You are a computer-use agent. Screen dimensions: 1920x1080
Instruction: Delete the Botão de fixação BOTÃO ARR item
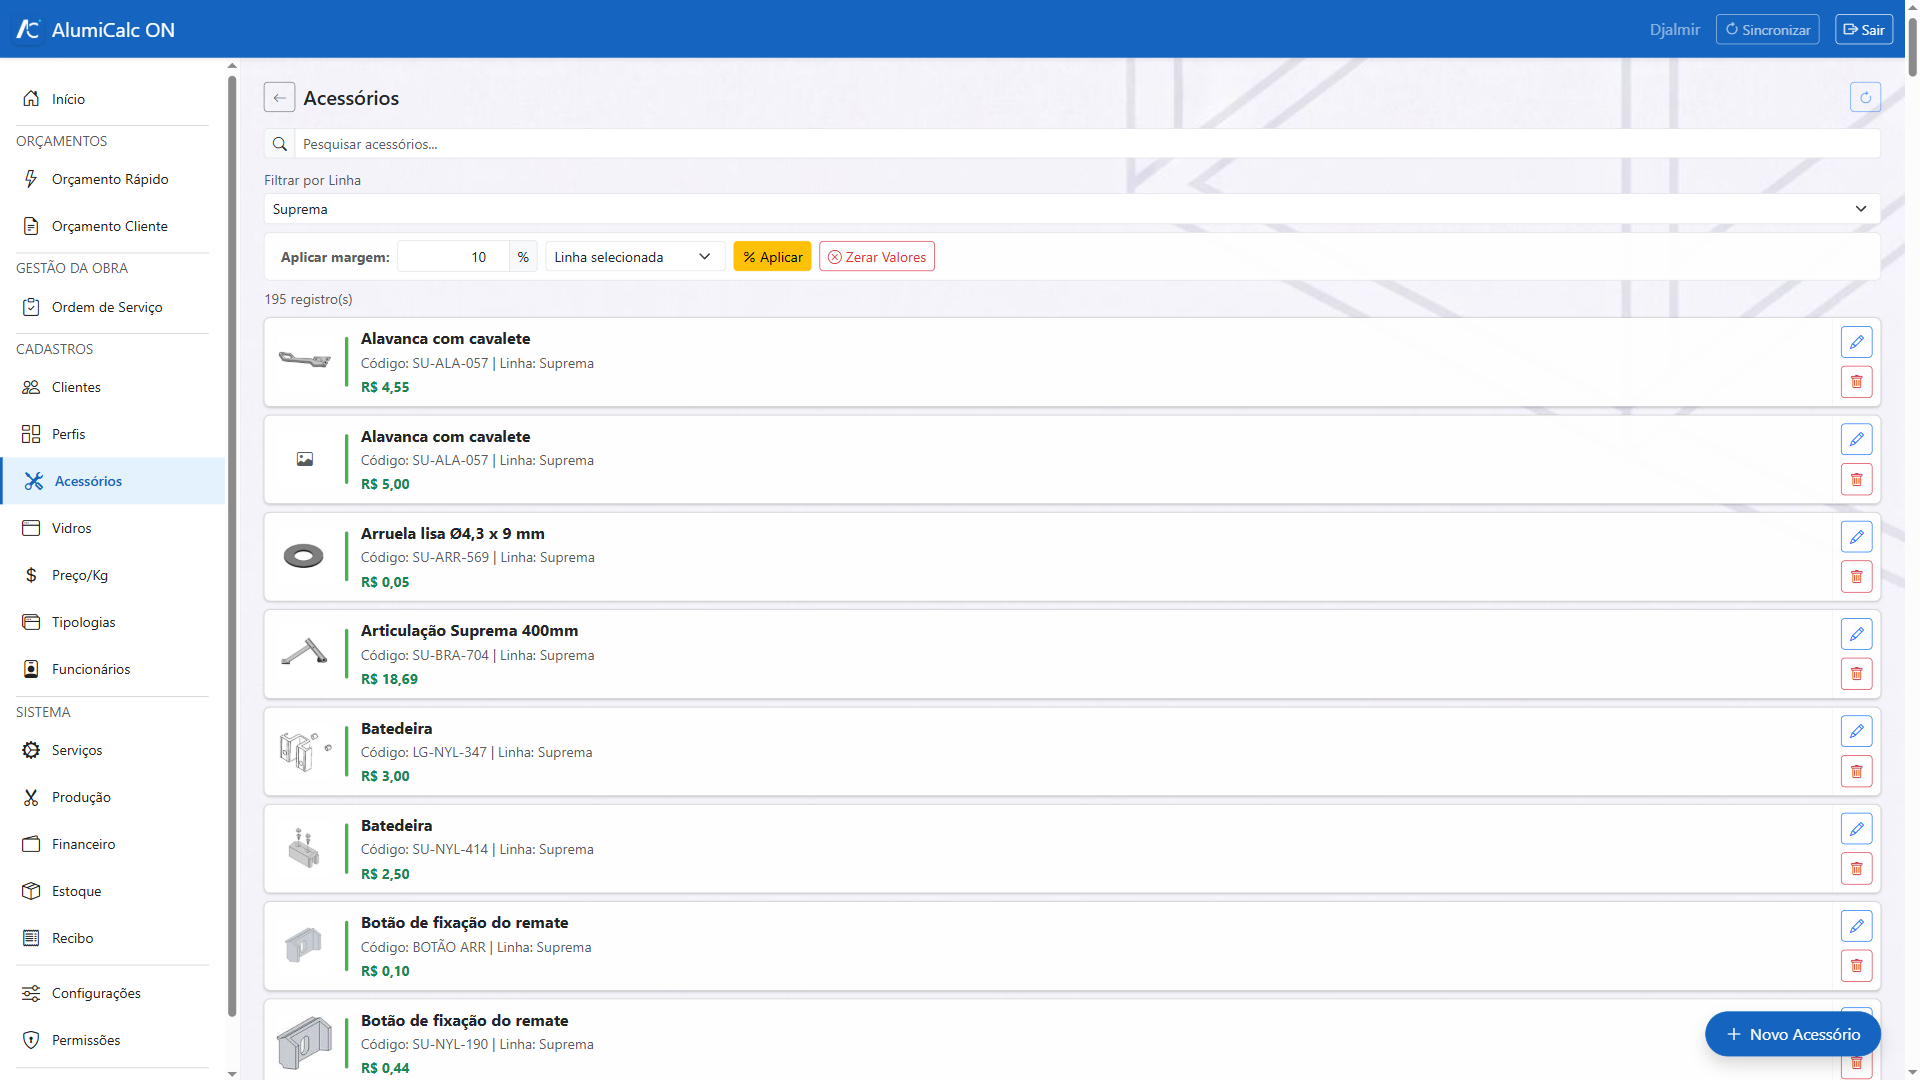tap(1856, 966)
